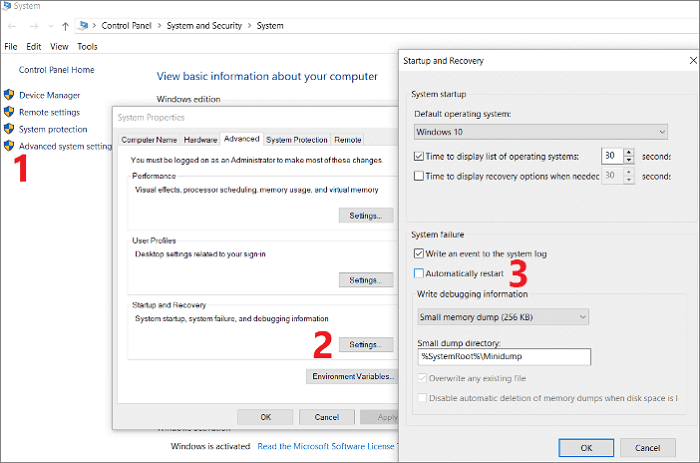Click Cancel in Startup and Recovery
This screenshot has width=700, height=463.
pos(647,448)
